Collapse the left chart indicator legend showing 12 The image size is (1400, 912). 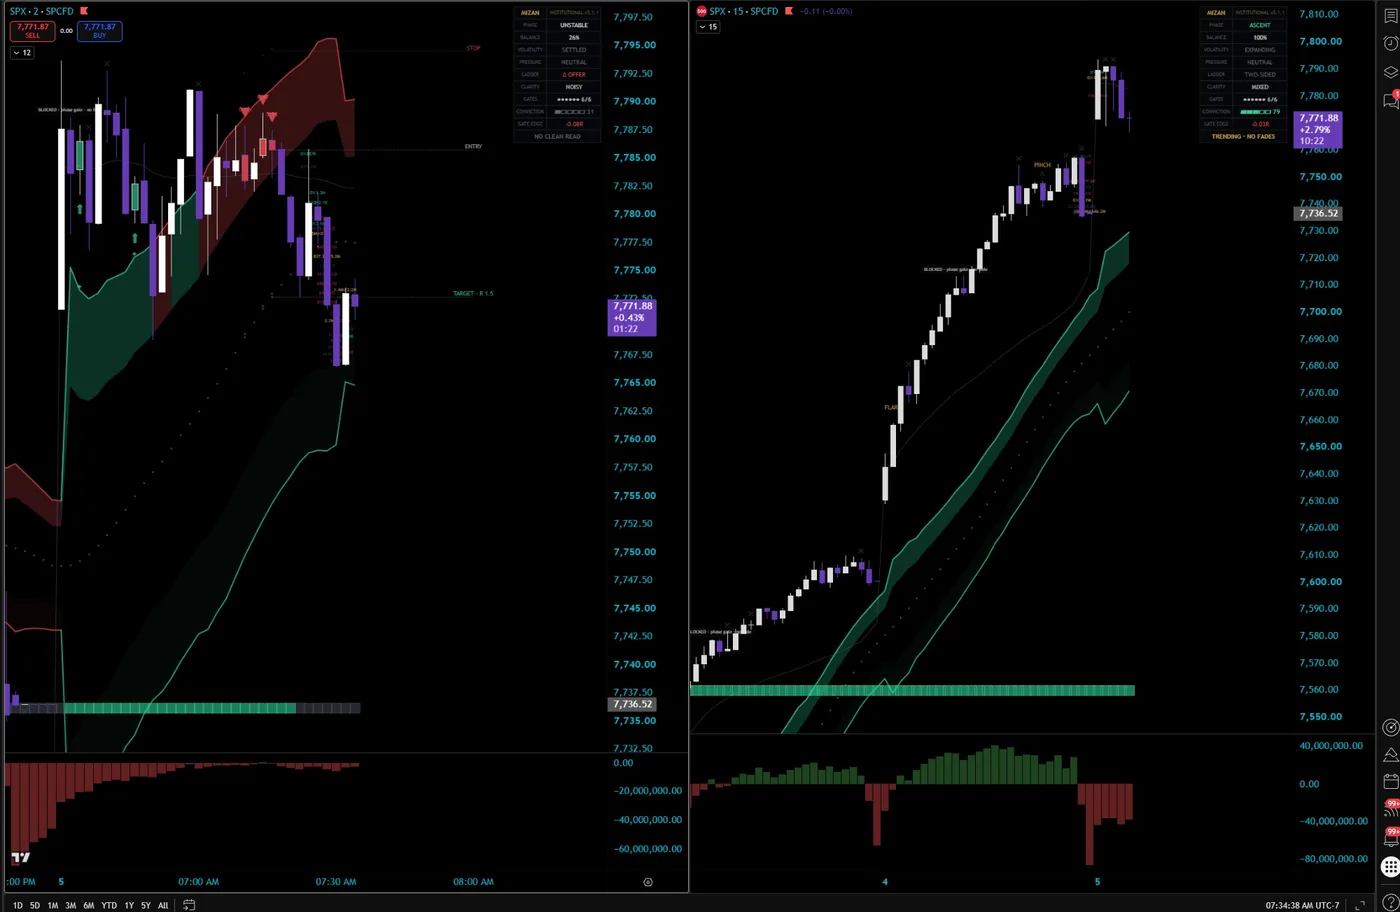(22, 52)
